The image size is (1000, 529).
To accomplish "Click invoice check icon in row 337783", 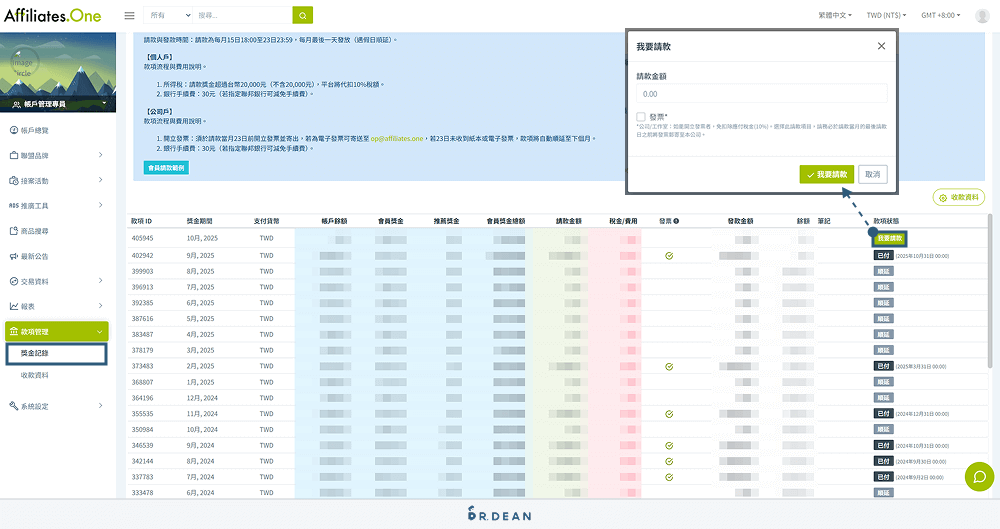I will (x=669, y=477).
